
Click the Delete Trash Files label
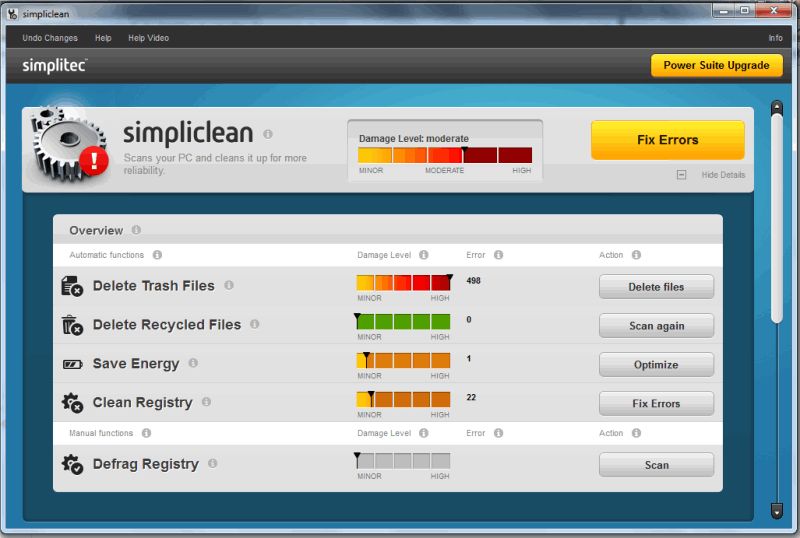pyautogui.click(x=154, y=285)
